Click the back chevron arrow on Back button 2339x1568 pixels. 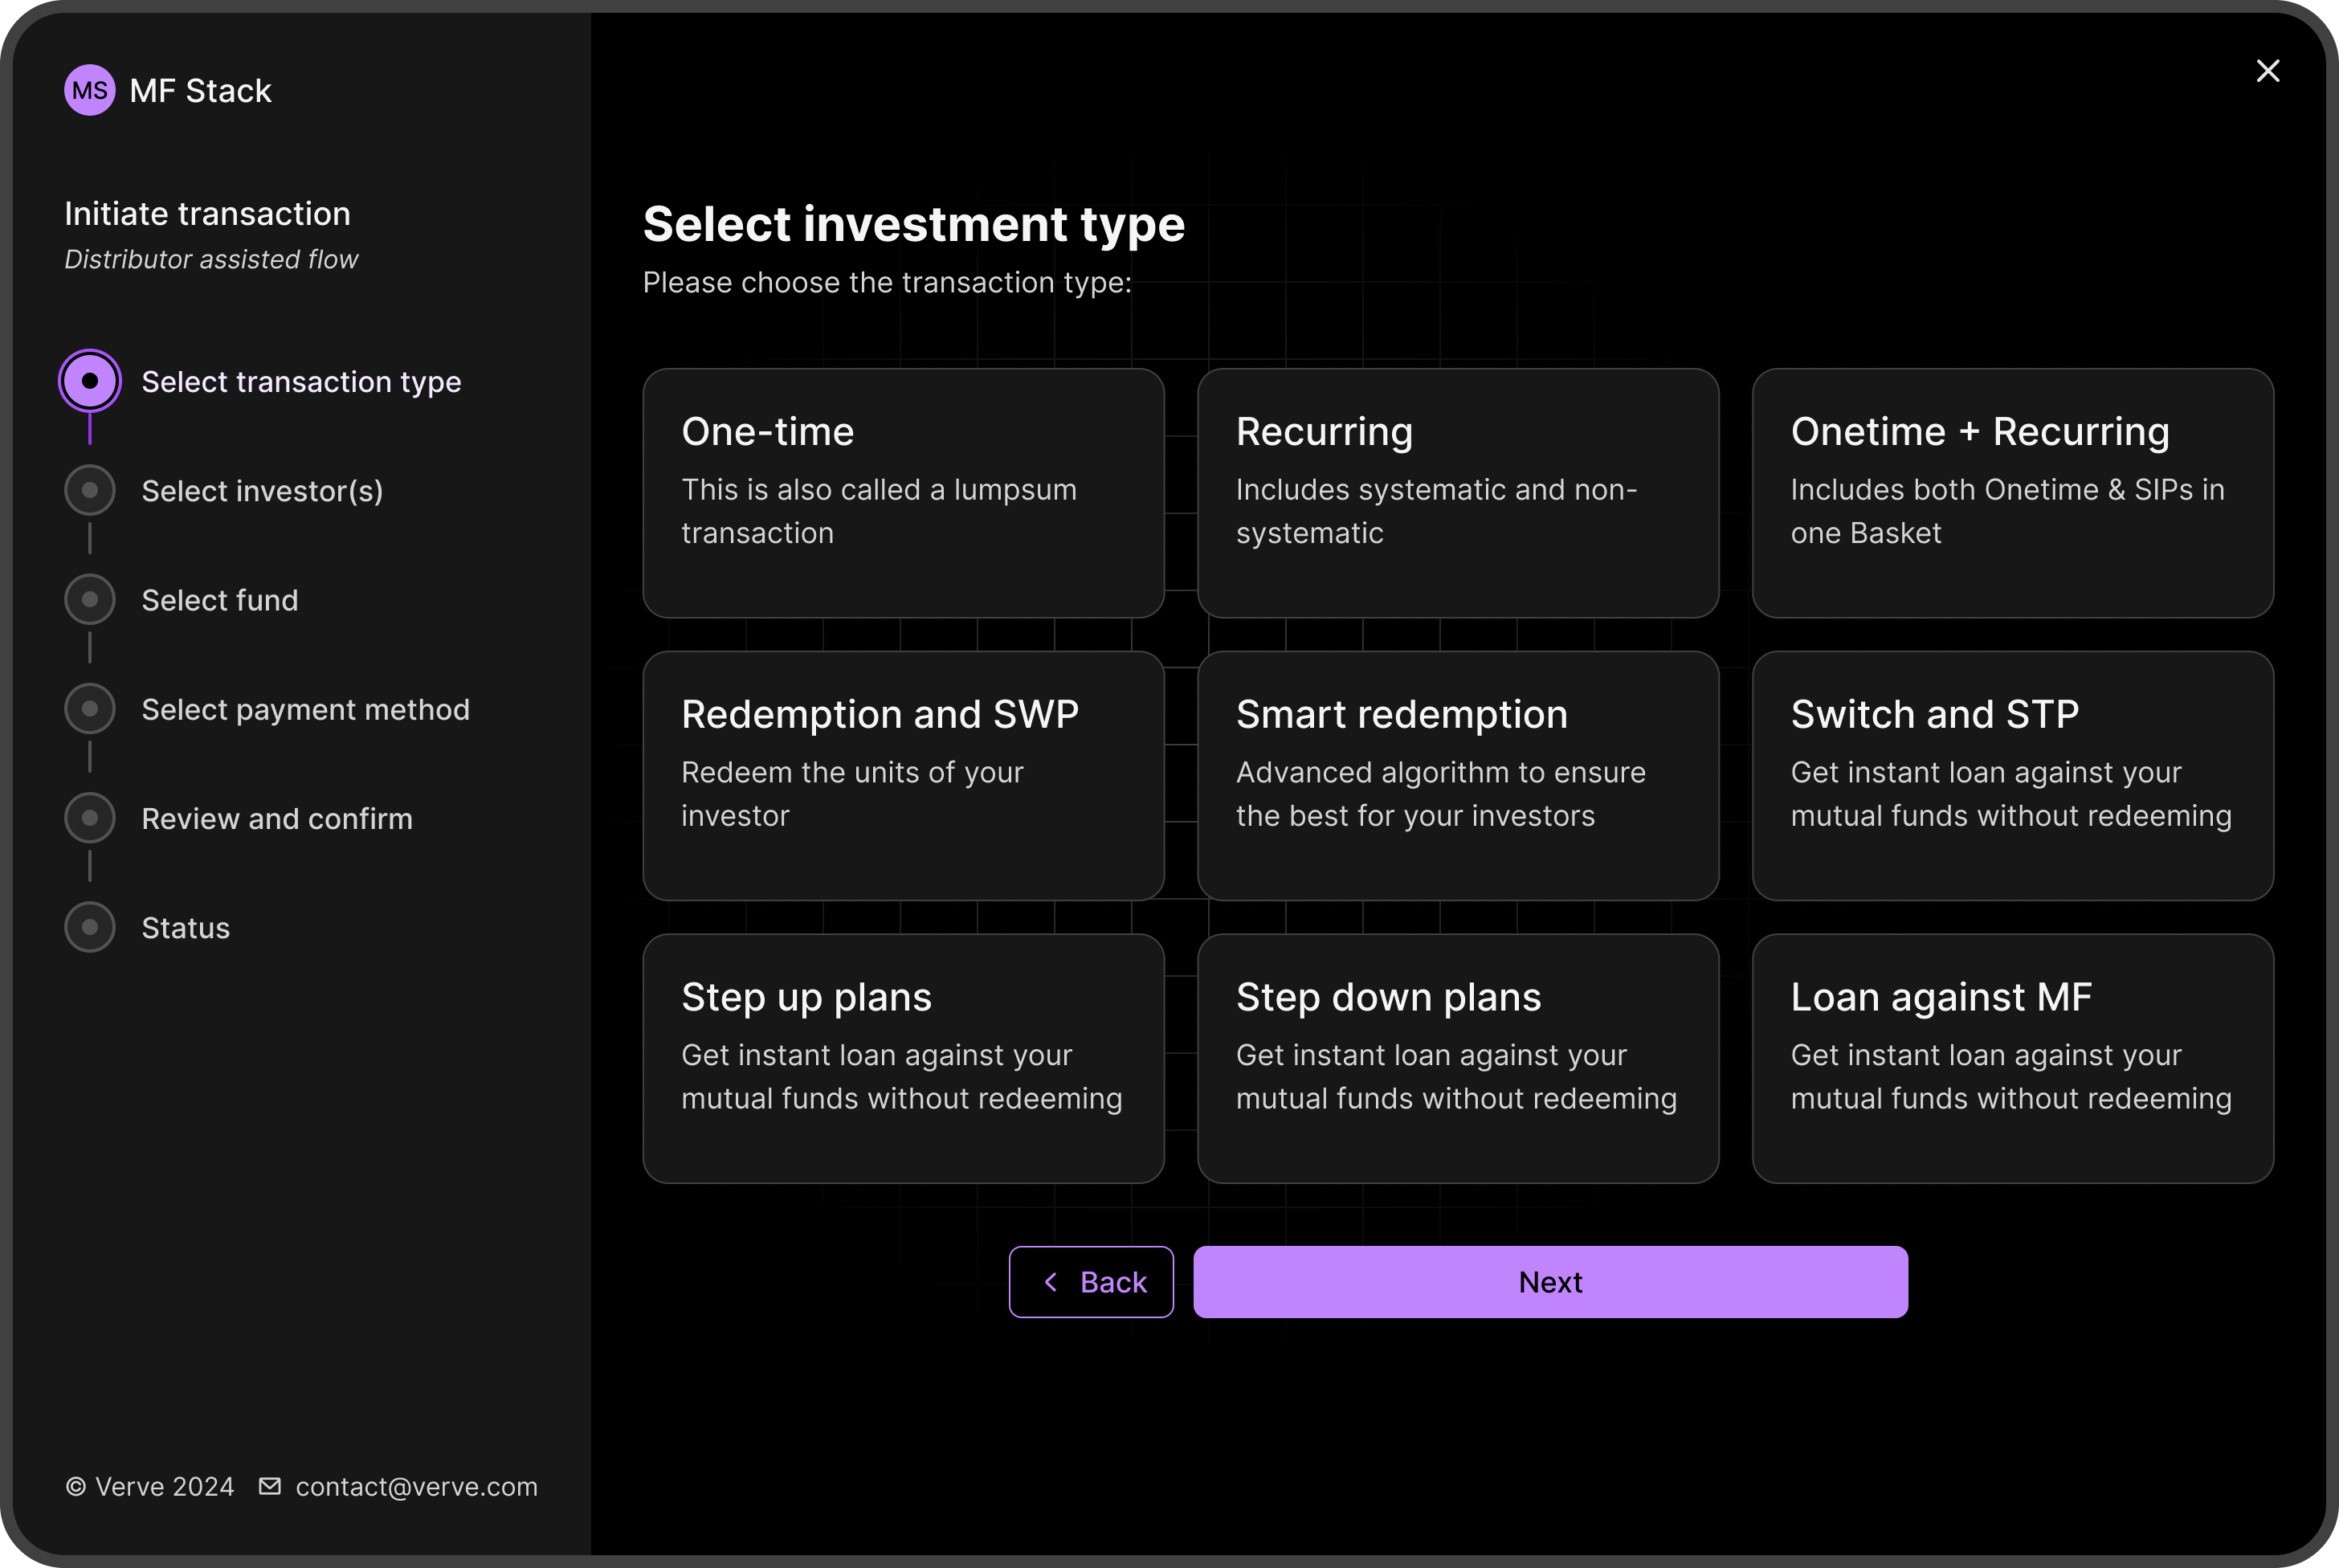(x=1050, y=1281)
